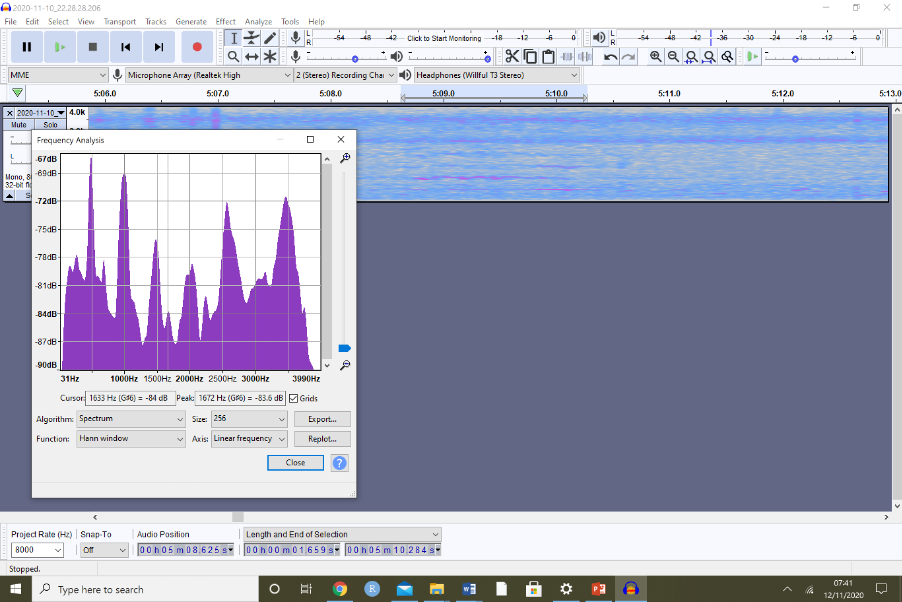
Task: Stop playback with the Stop button
Action: pos(93,47)
